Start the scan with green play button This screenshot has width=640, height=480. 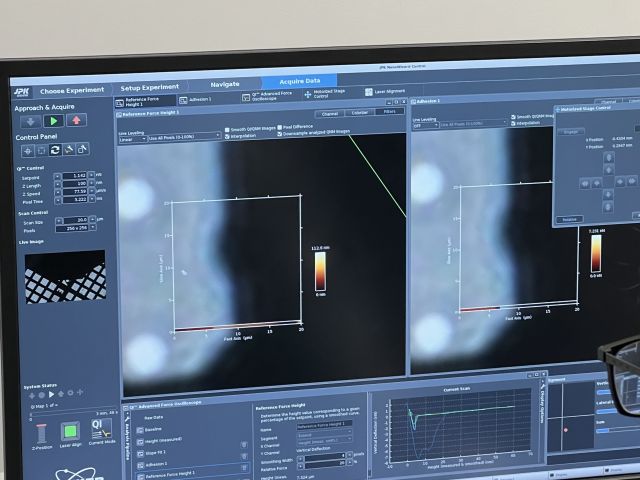click(53, 121)
